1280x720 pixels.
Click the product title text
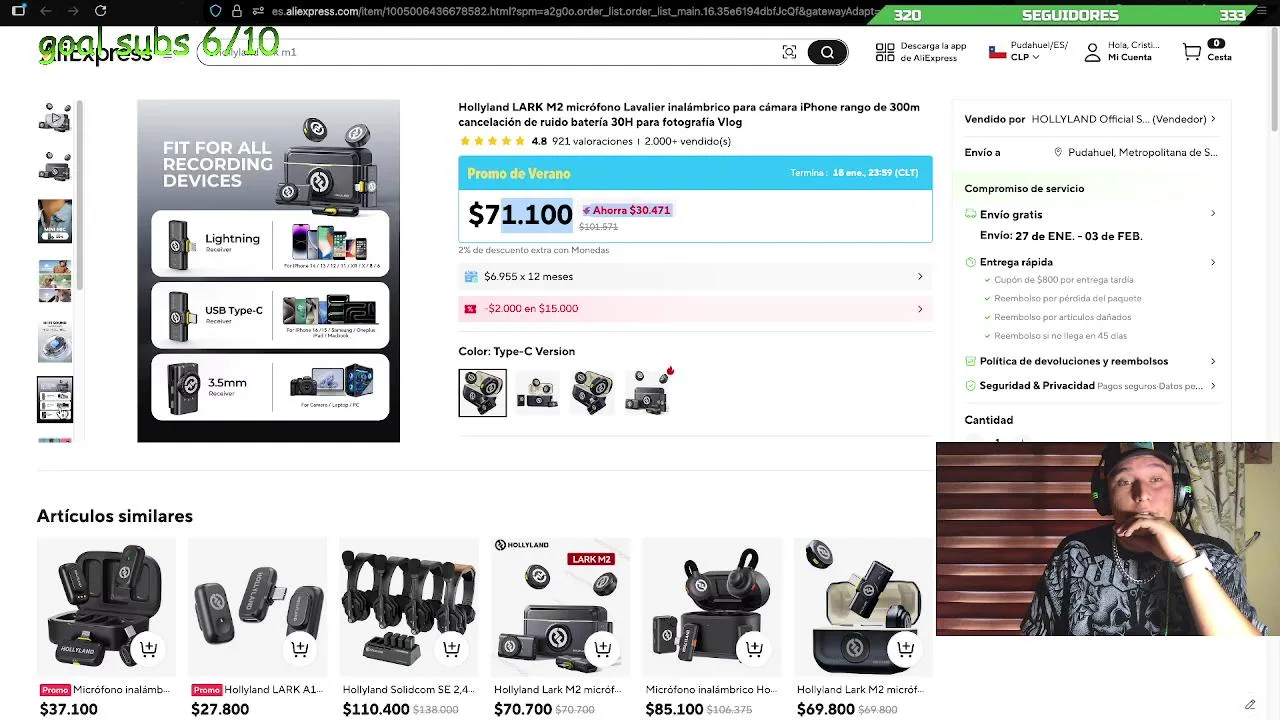point(689,114)
